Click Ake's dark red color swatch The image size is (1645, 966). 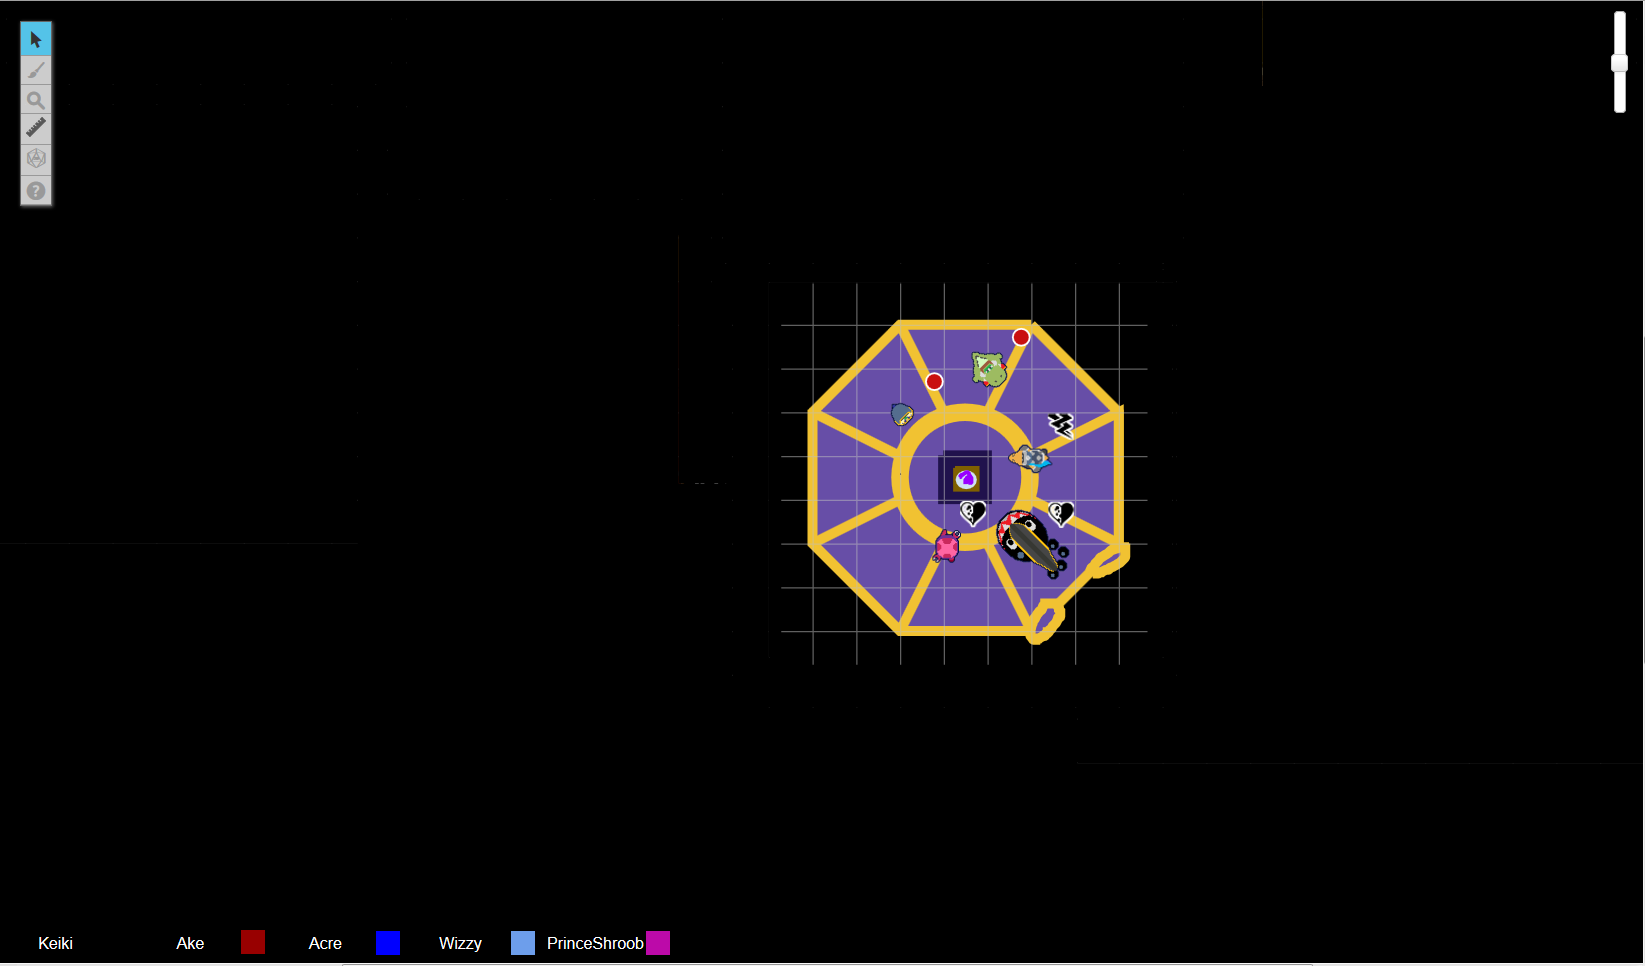pyautogui.click(x=253, y=942)
